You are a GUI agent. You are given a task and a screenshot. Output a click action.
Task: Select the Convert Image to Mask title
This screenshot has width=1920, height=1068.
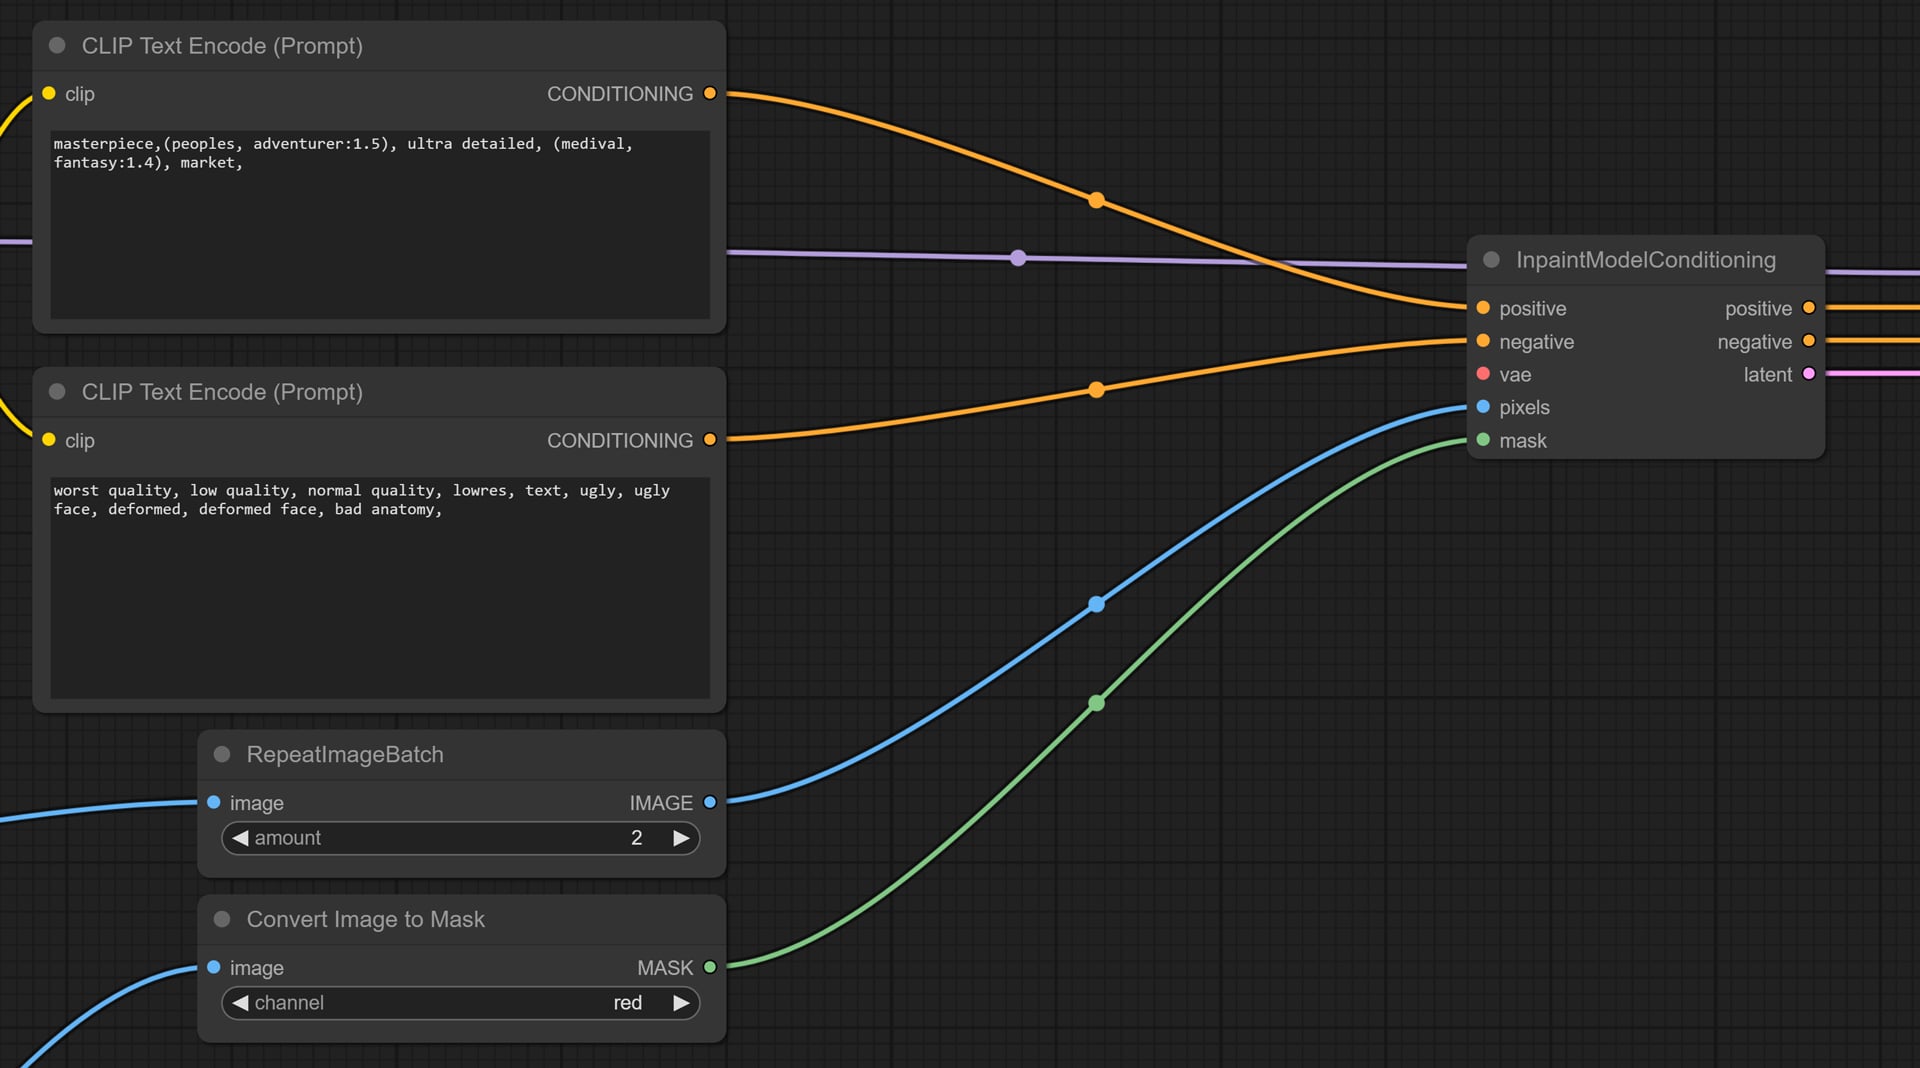[366, 920]
